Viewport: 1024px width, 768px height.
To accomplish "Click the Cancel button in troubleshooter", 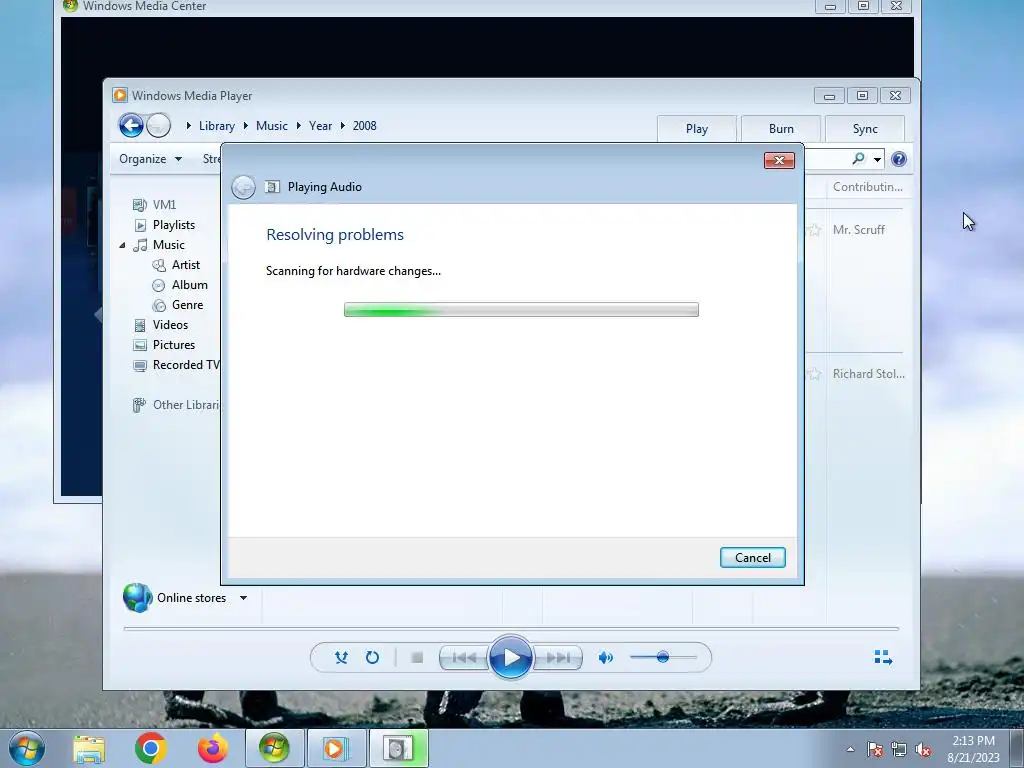I will [752, 558].
